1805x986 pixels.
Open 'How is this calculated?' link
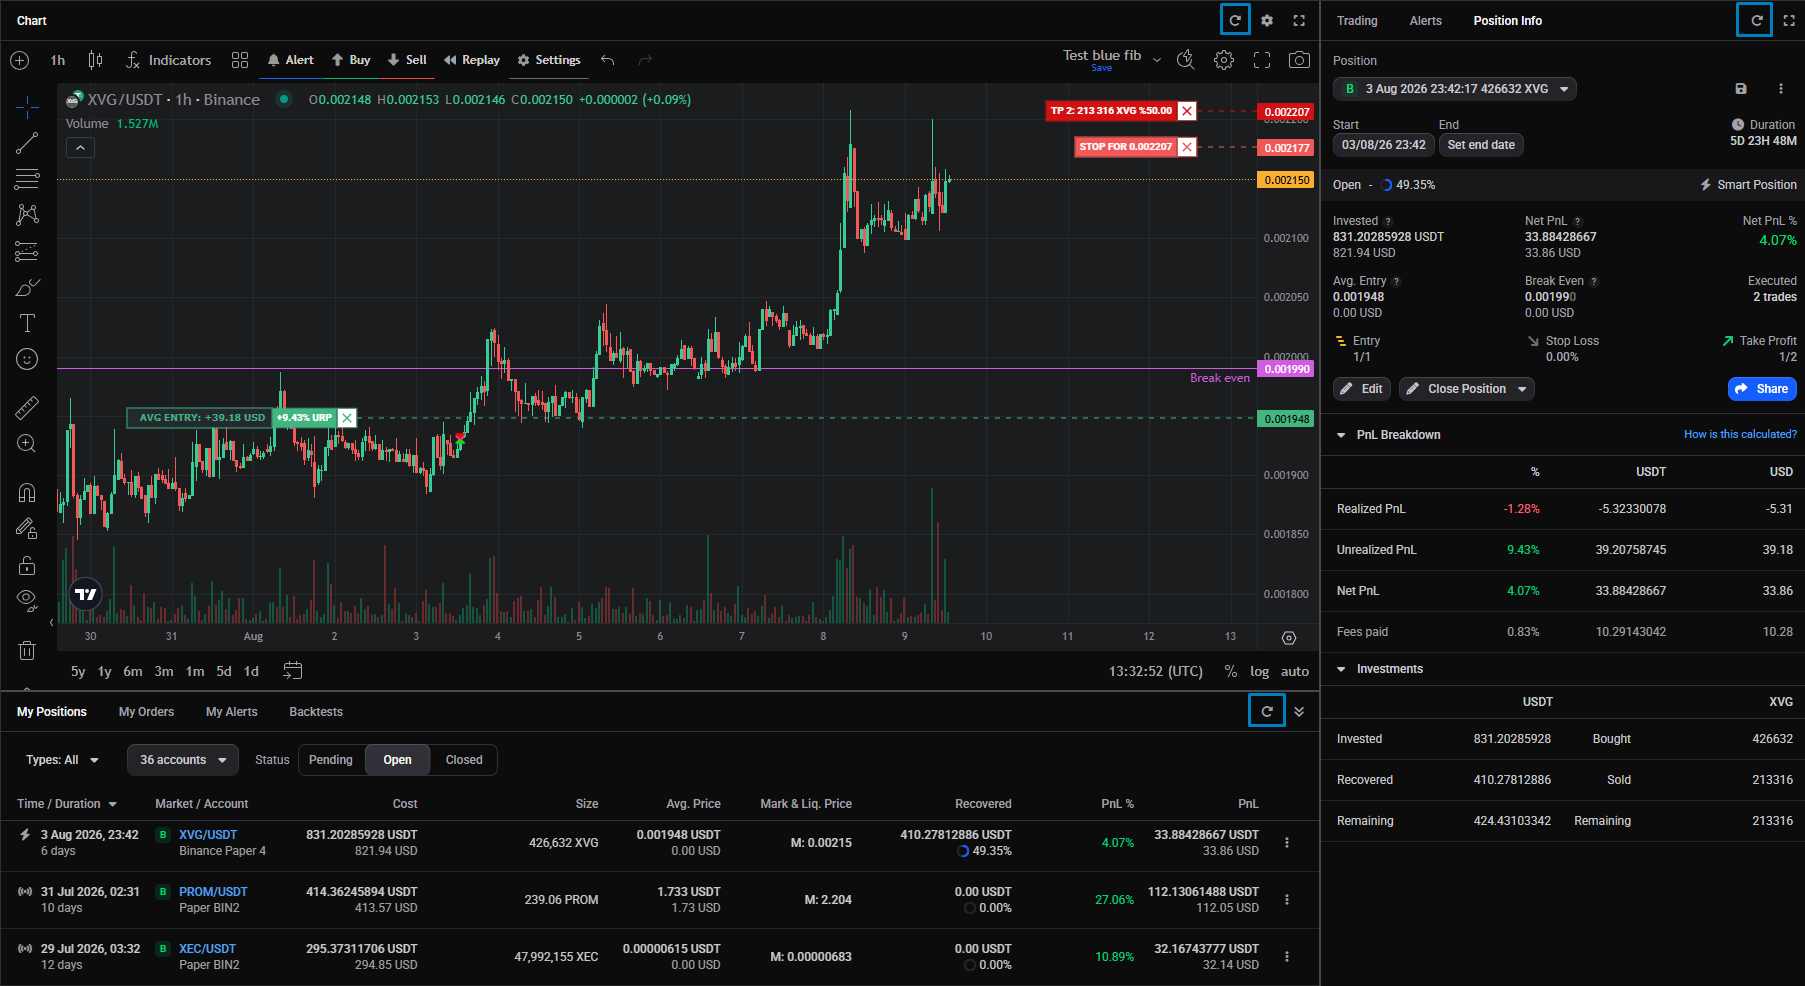click(x=1740, y=434)
